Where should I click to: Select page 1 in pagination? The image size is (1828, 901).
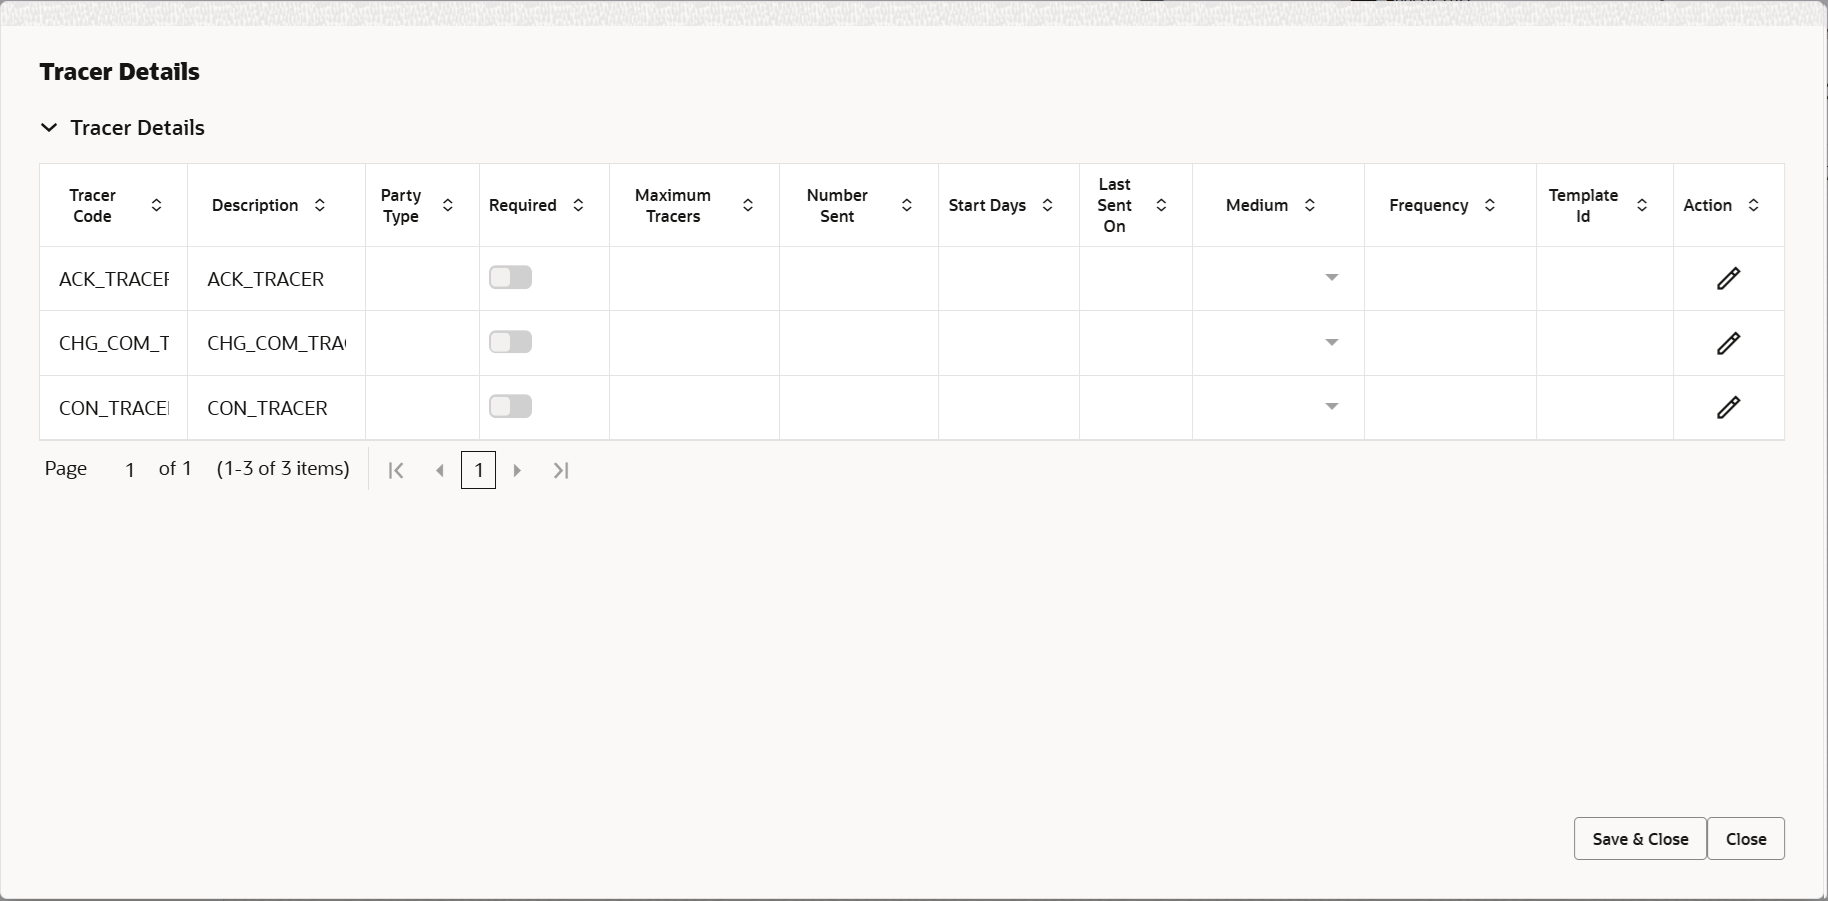478,470
